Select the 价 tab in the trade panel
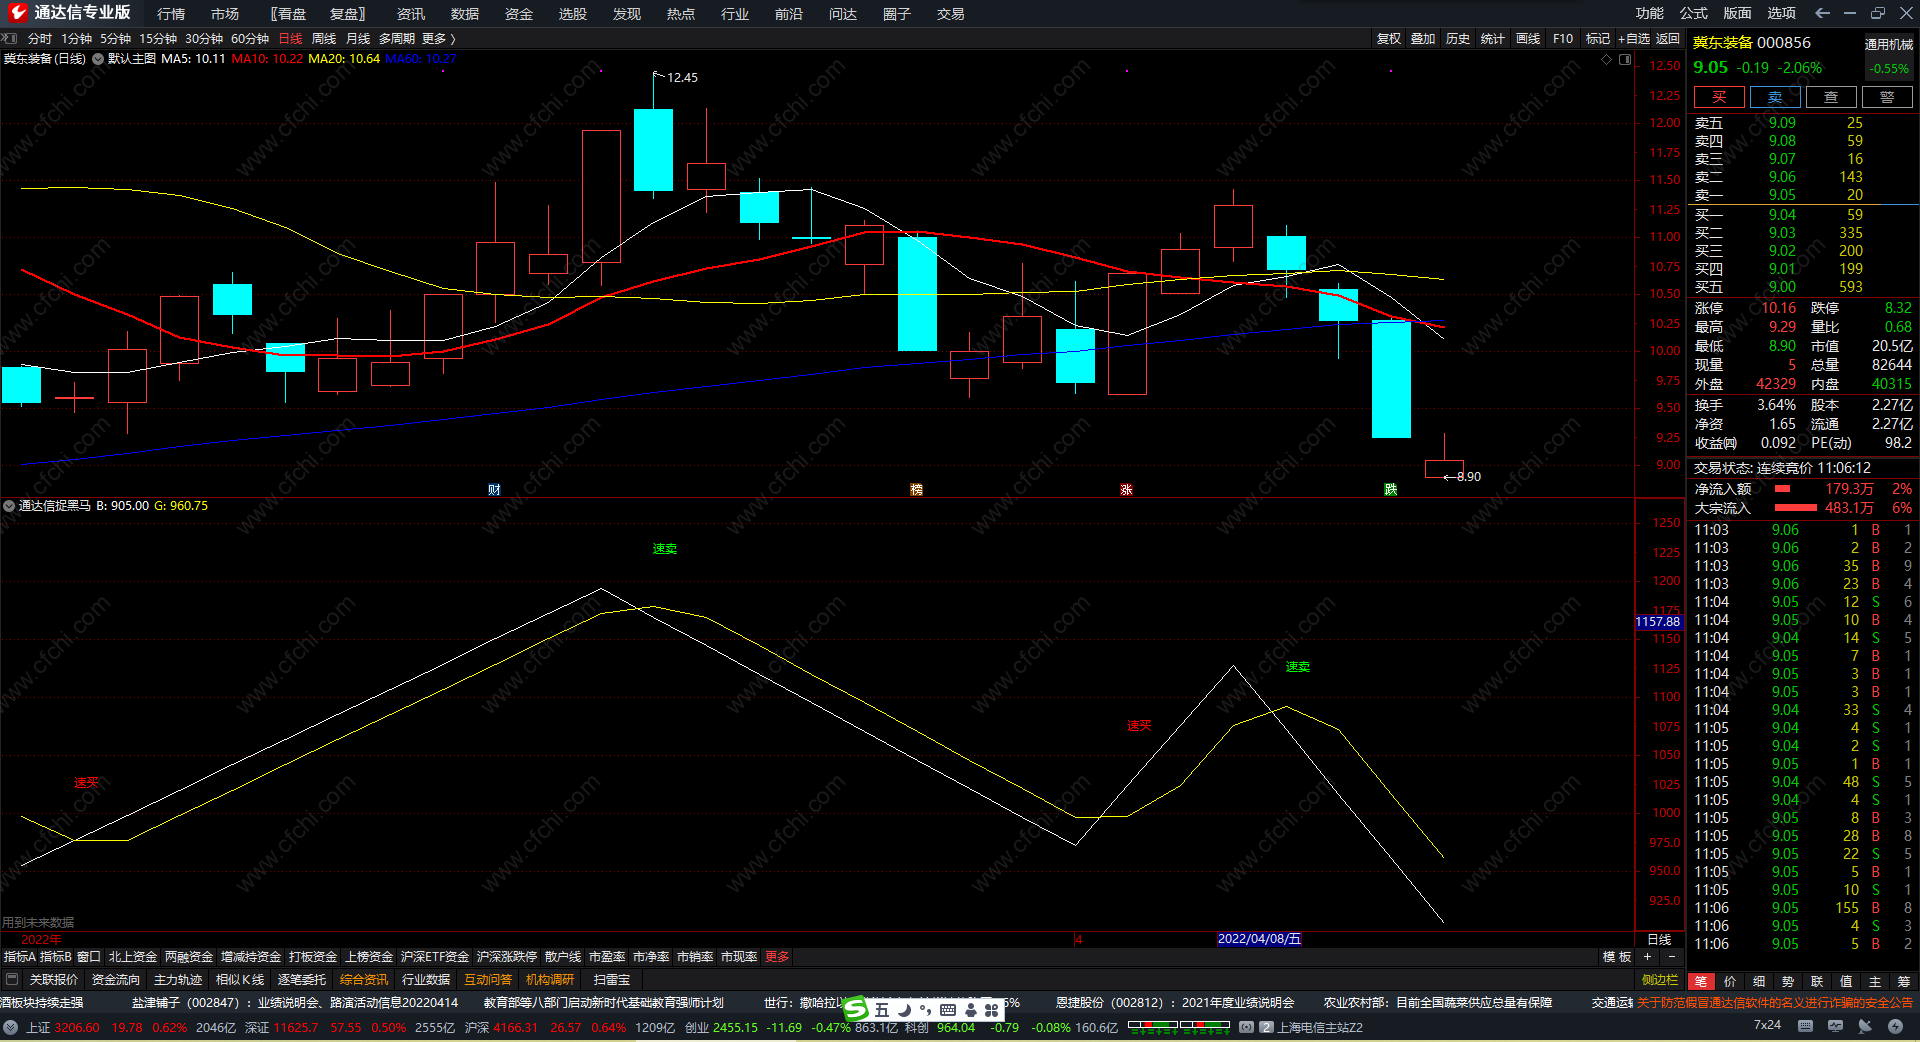This screenshot has height=1042, width=1920. coord(1730,982)
